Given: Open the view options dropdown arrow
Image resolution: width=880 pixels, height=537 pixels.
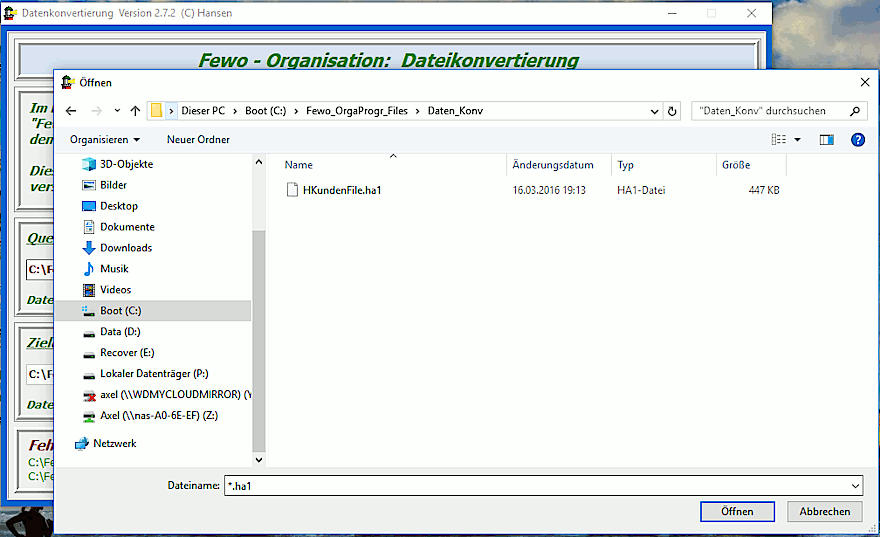Looking at the screenshot, I should click(x=797, y=140).
